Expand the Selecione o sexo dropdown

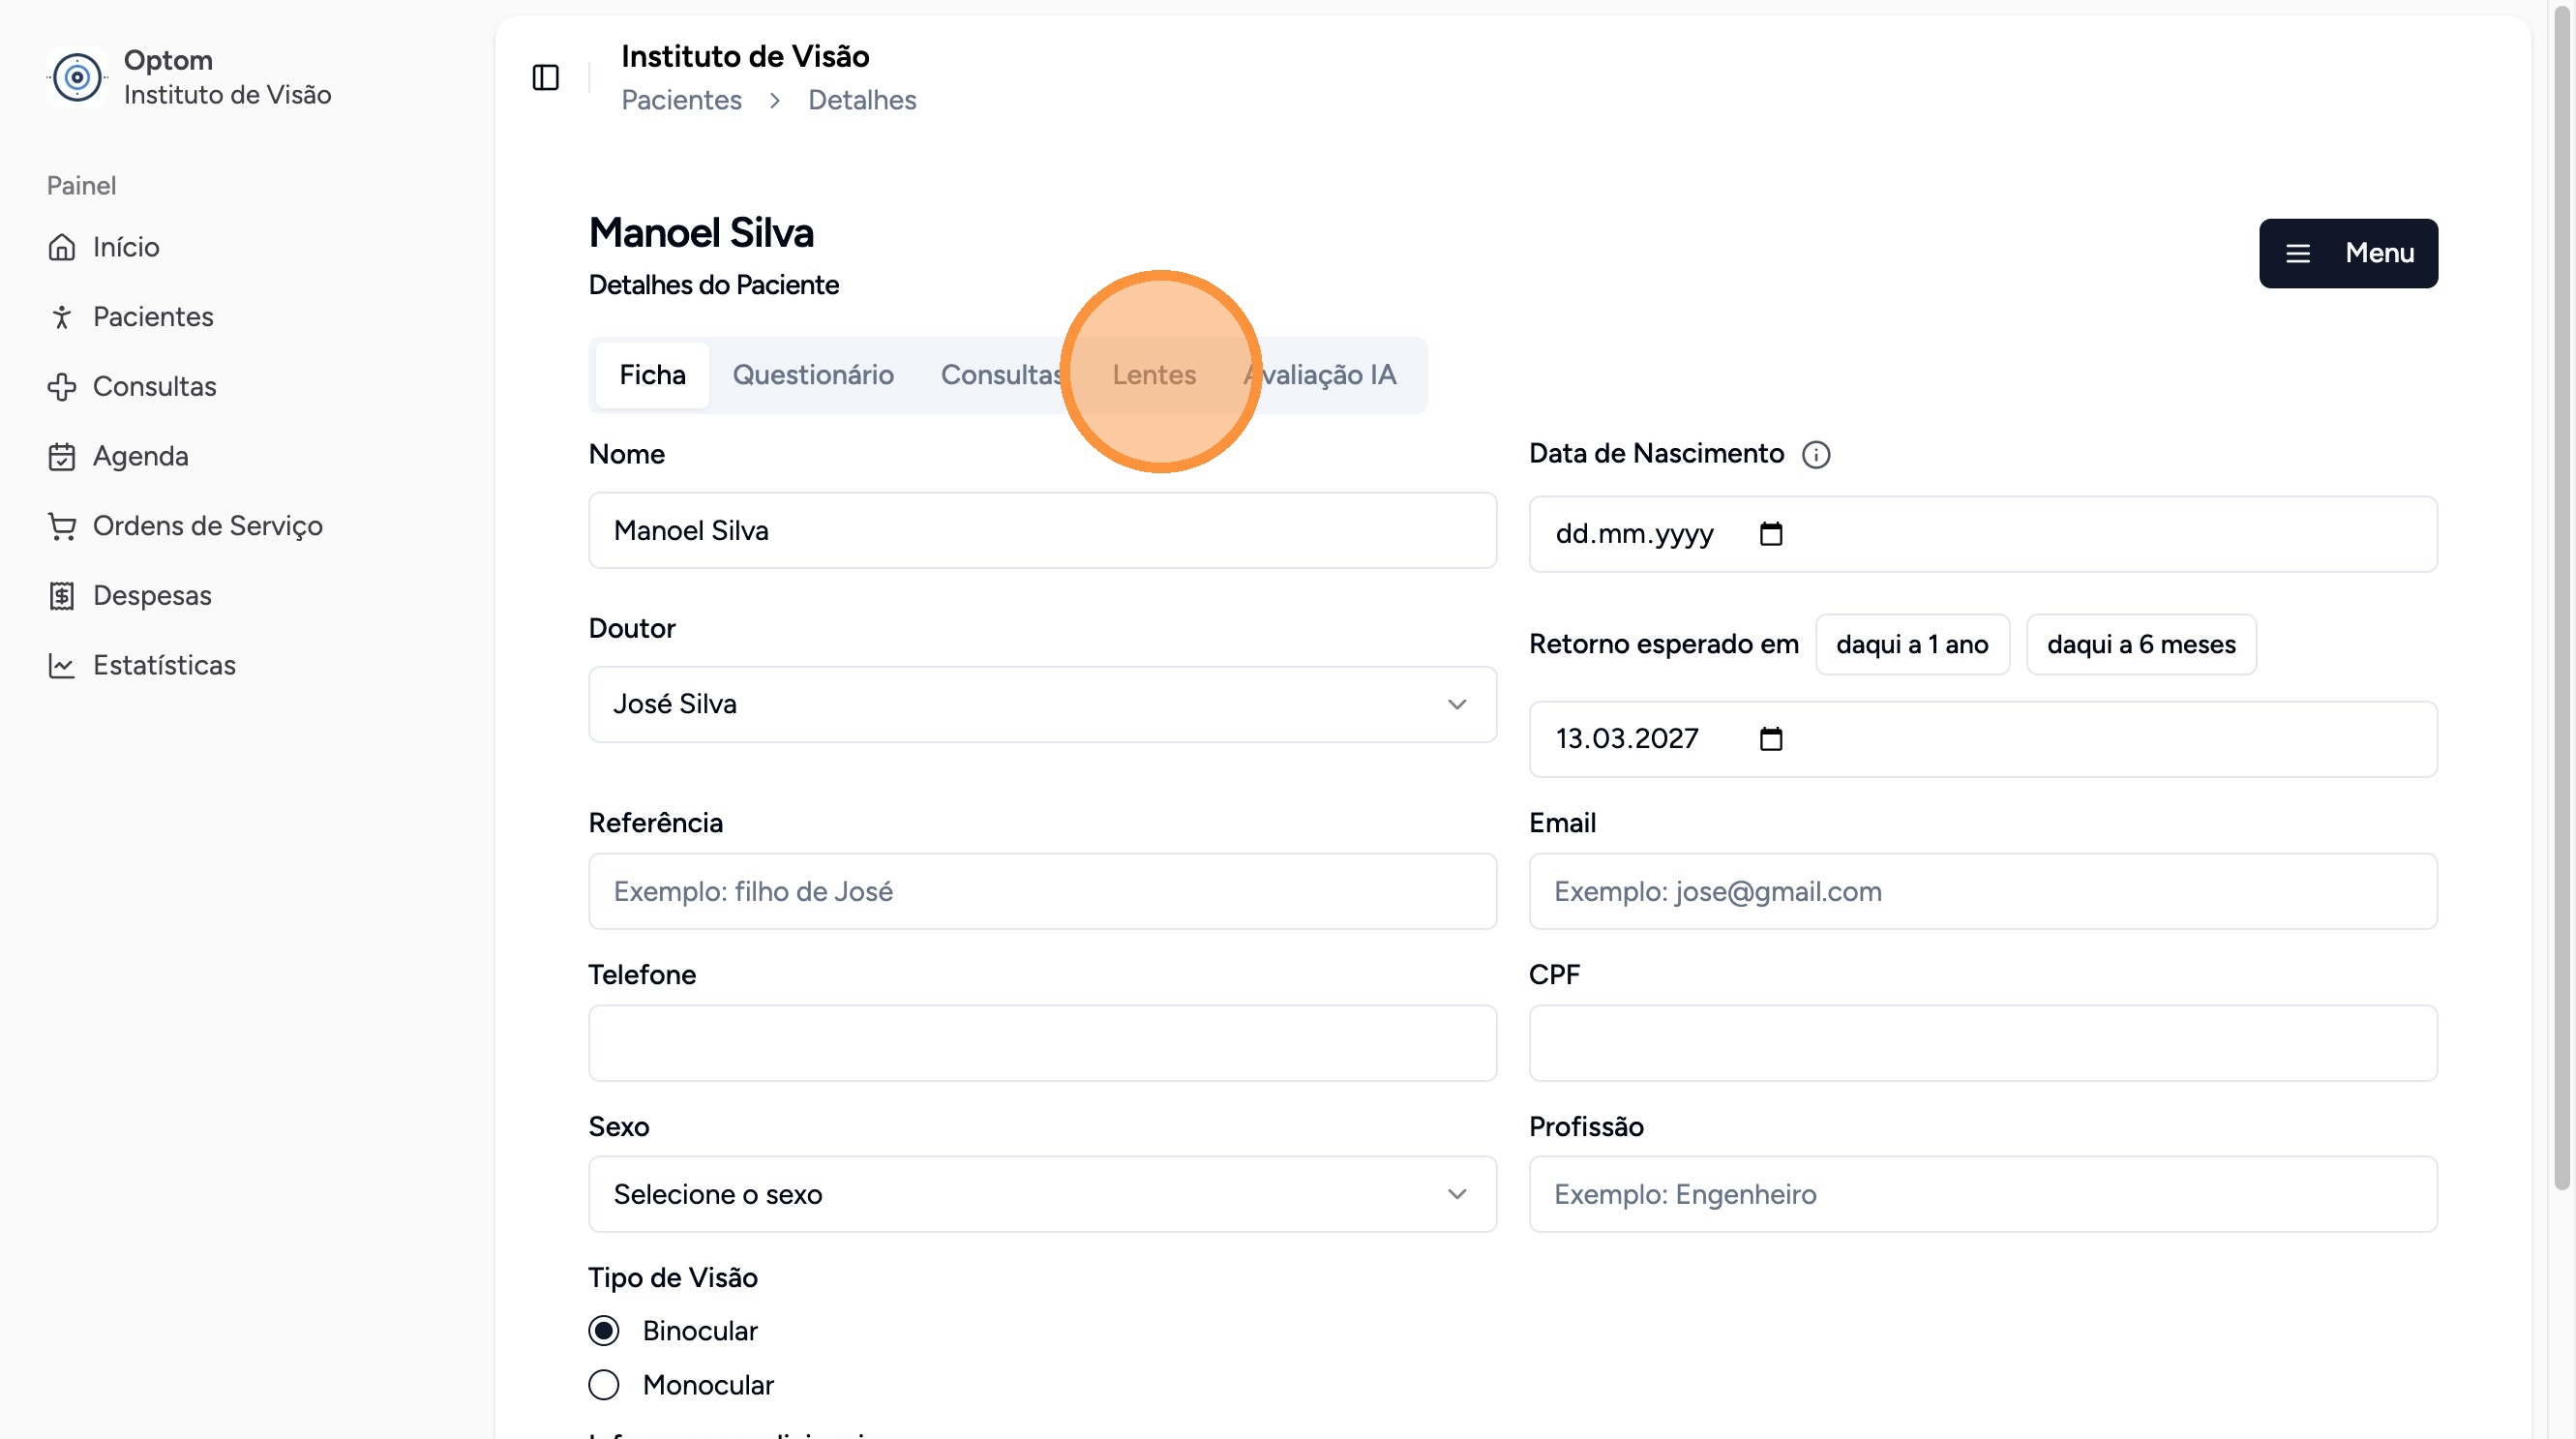click(x=1042, y=1195)
